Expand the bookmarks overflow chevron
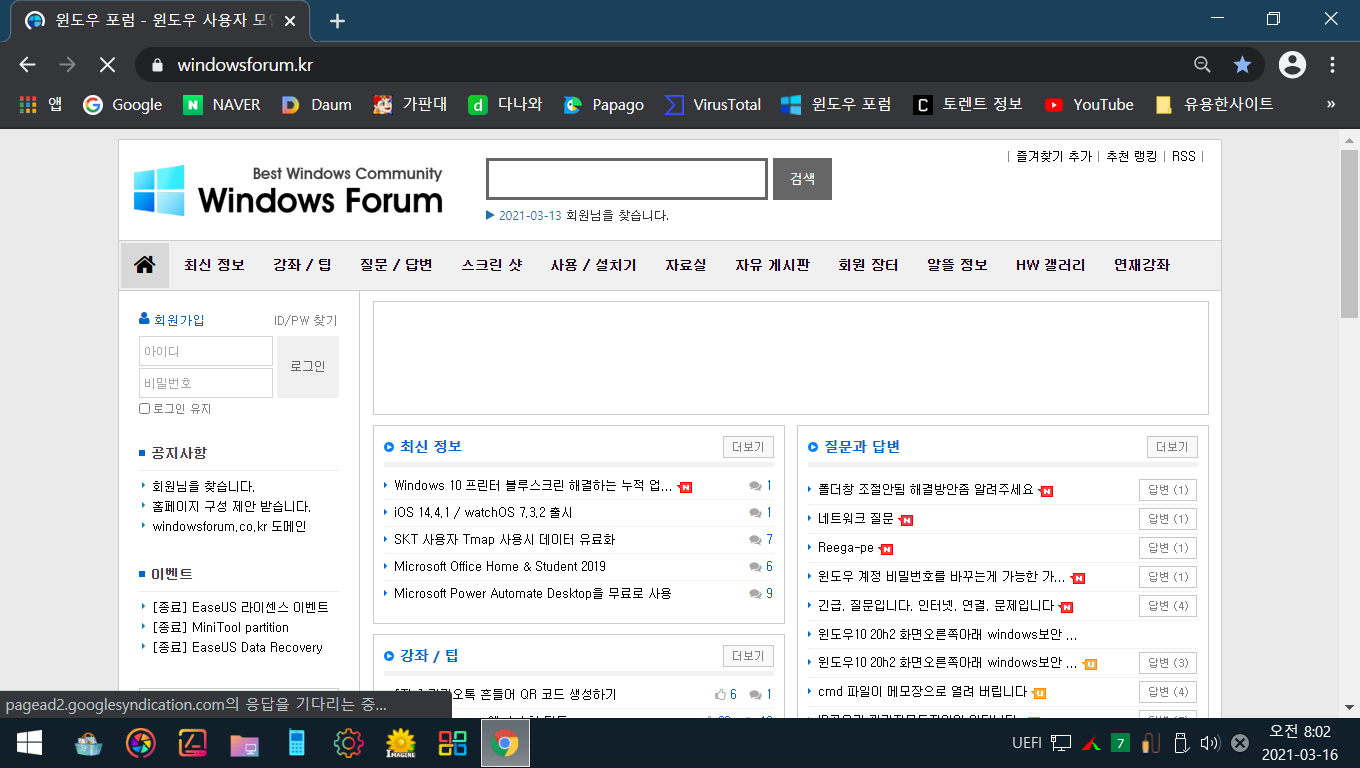 point(1330,104)
